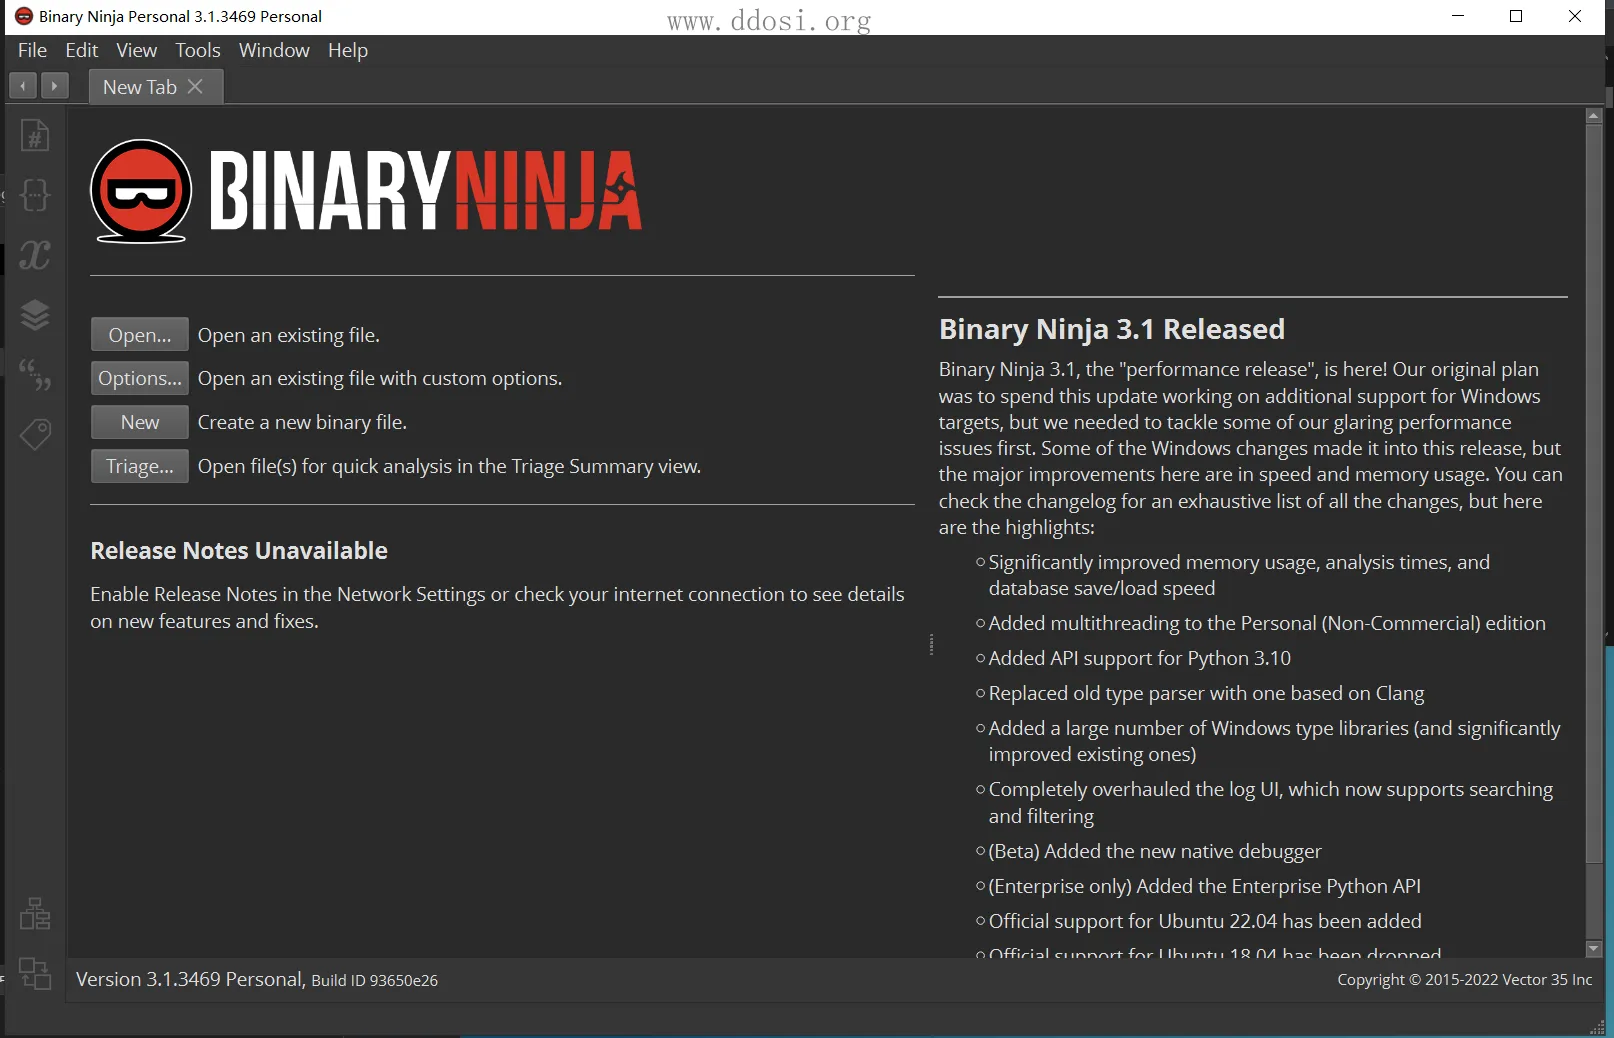Click the Version 3.1.3469 Personal text
1614x1038 pixels.
[x=189, y=979]
